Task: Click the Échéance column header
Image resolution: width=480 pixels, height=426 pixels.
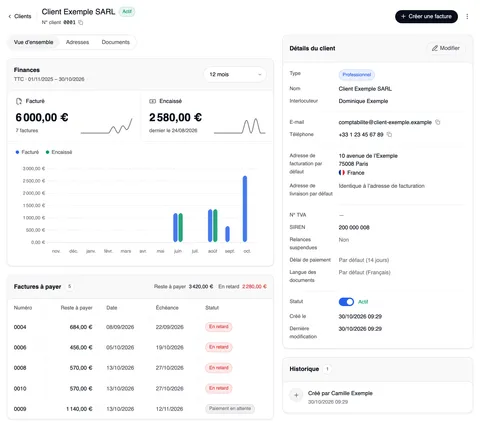Action: pos(167,308)
